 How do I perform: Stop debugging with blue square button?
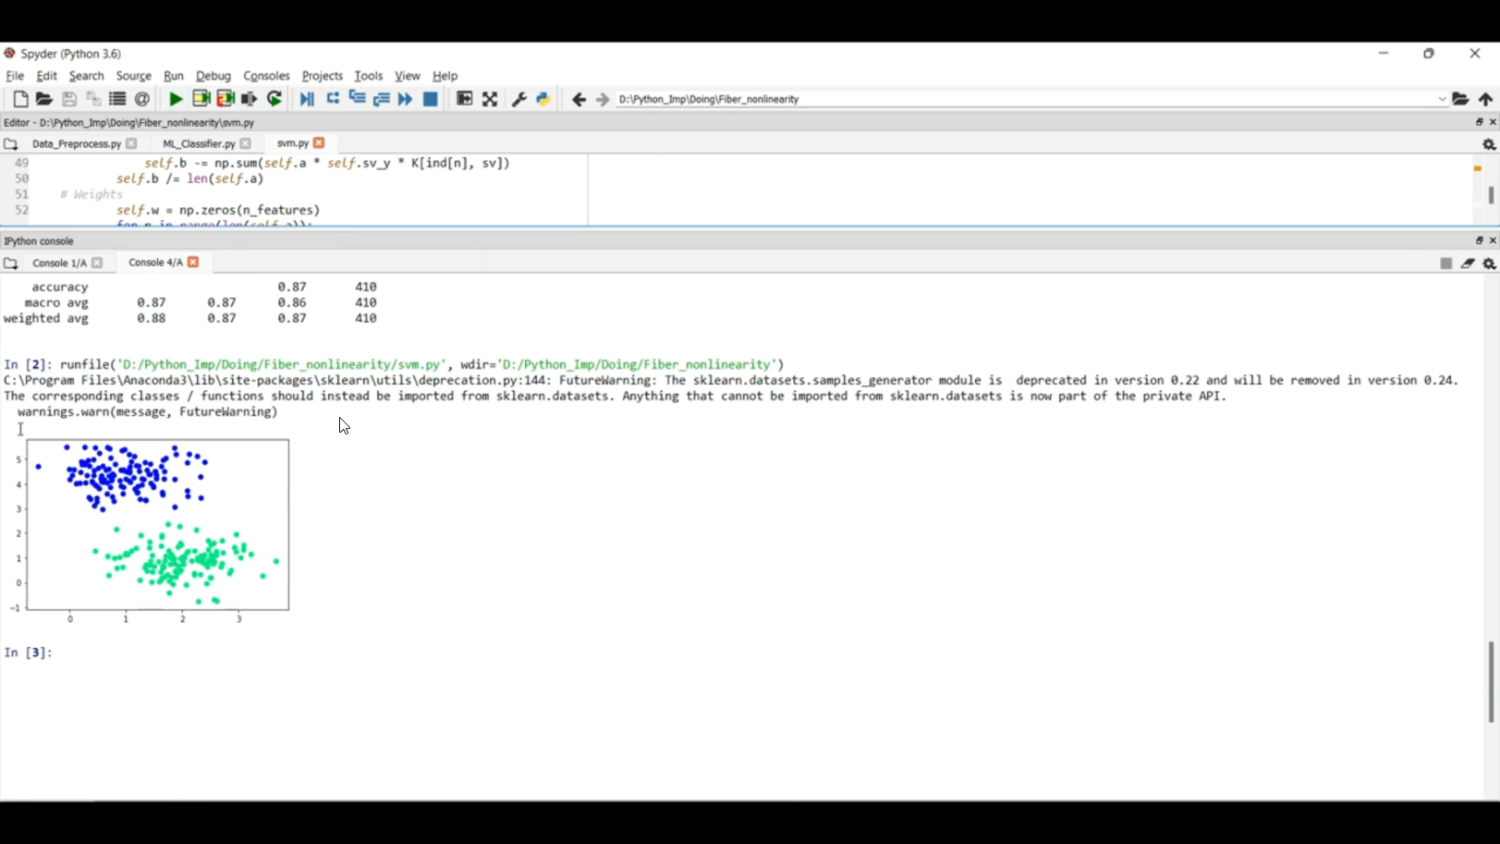pyautogui.click(x=431, y=99)
